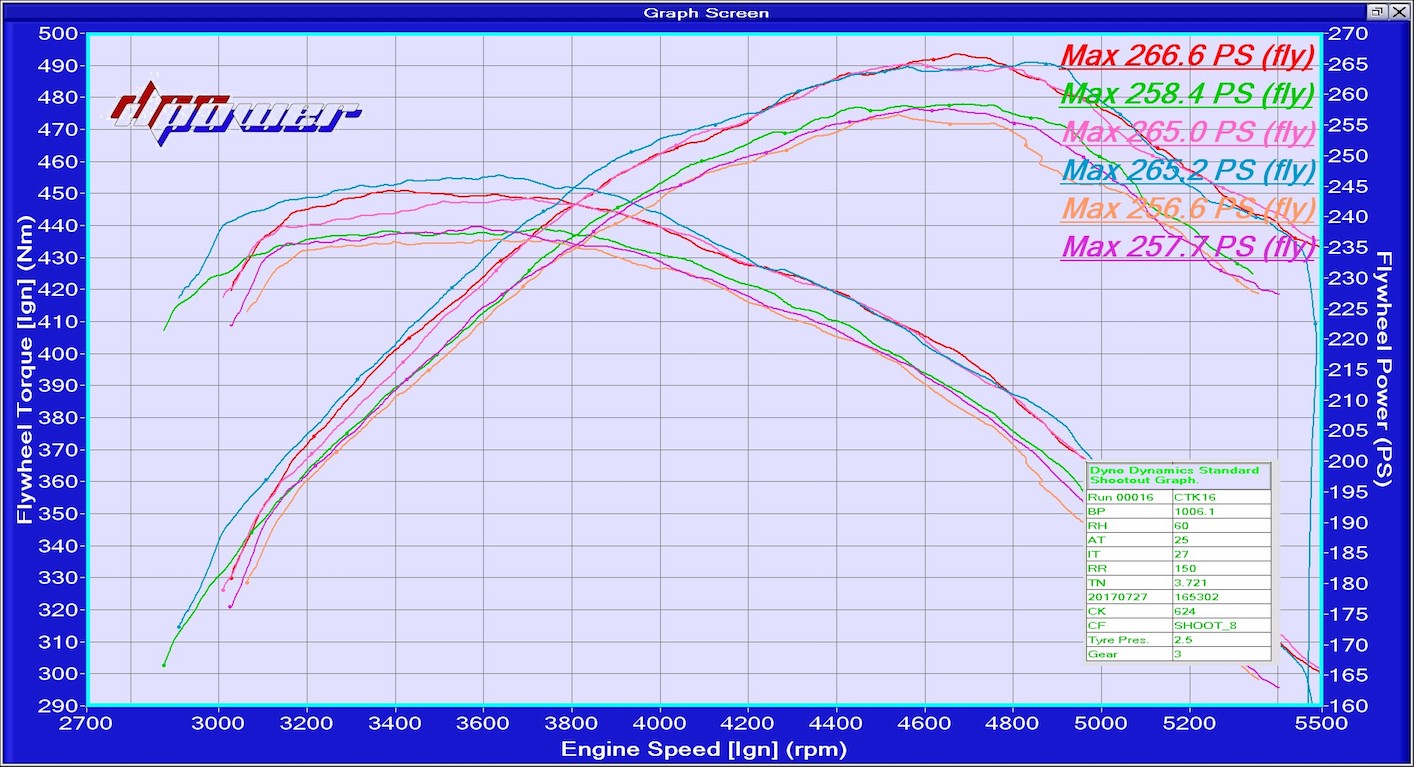Click the Engine Speed (rpm) axis label

click(x=703, y=749)
